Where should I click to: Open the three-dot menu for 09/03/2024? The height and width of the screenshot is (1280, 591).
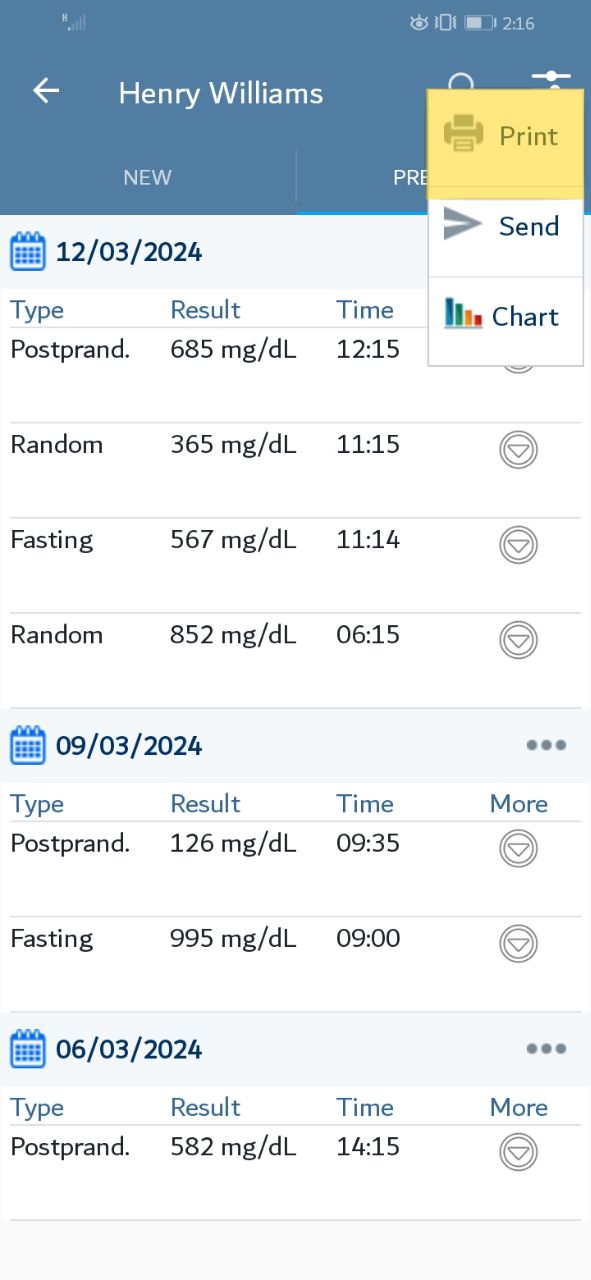[x=546, y=745]
